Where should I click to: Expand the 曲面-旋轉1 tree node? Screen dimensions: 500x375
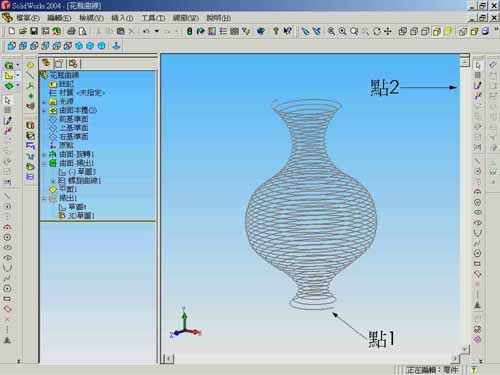pos(44,155)
